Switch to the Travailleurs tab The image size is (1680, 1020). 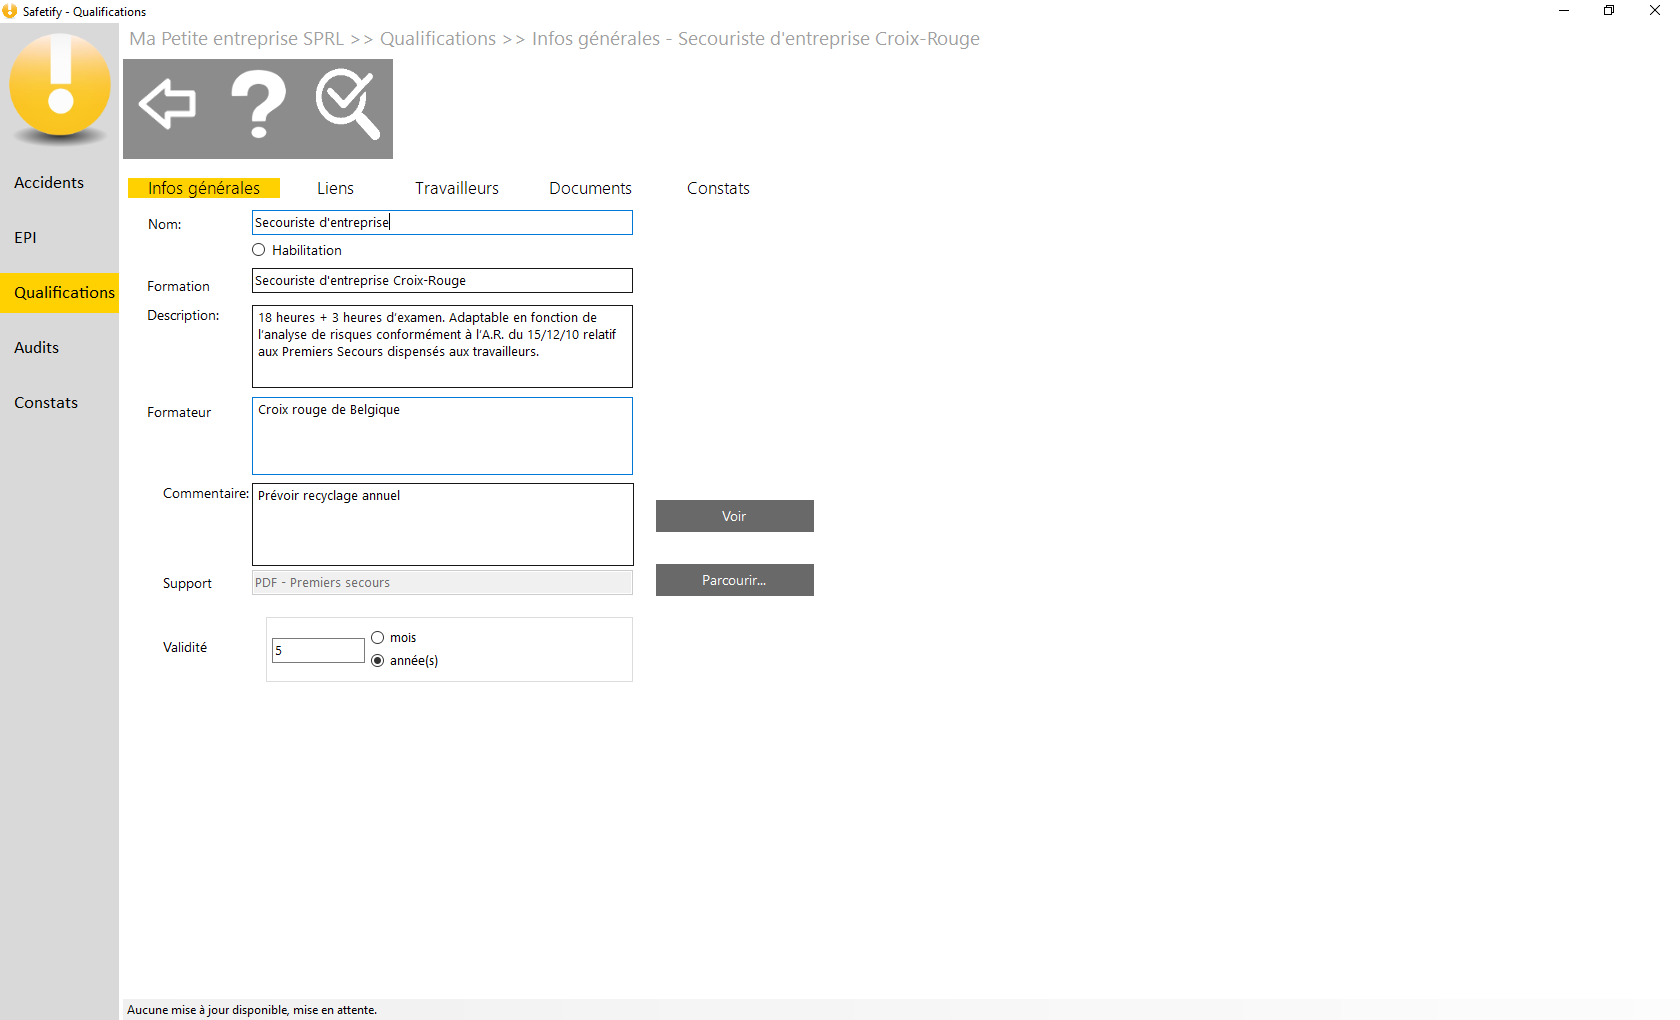(457, 188)
